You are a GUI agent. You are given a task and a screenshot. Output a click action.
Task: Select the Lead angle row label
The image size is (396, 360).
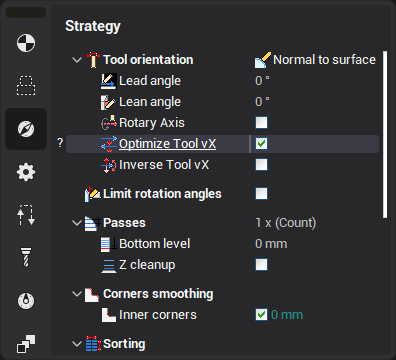coord(150,81)
